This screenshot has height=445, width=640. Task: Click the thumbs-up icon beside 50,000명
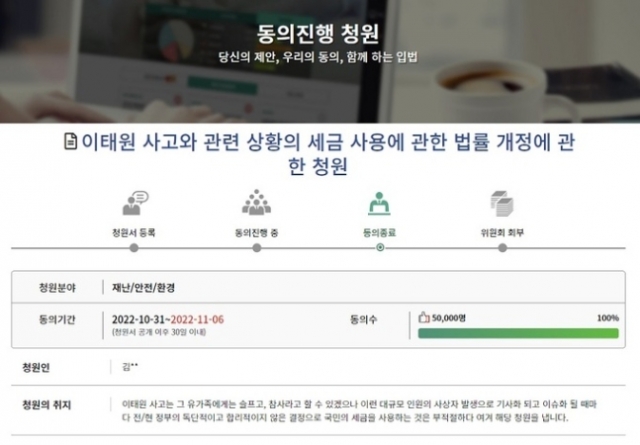(x=424, y=318)
